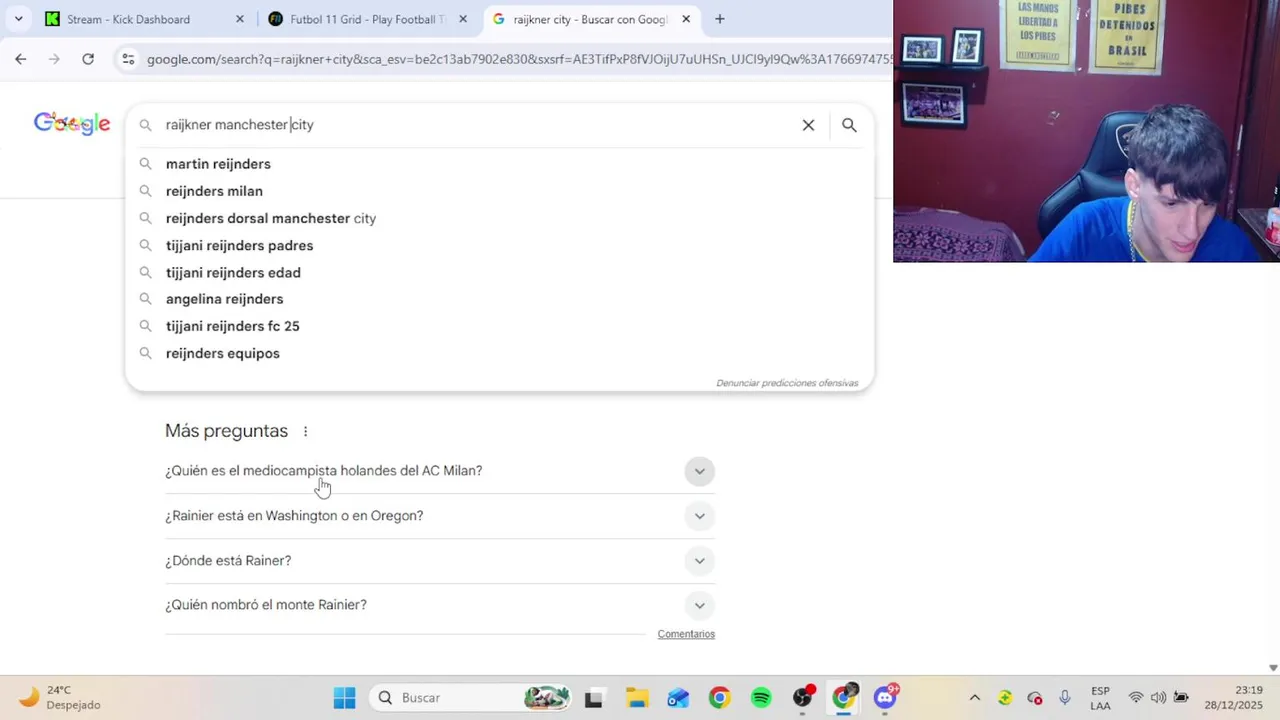The width and height of the screenshot is (1280, 720).
Task: Open battery status tray icon
Action: 1181,698
